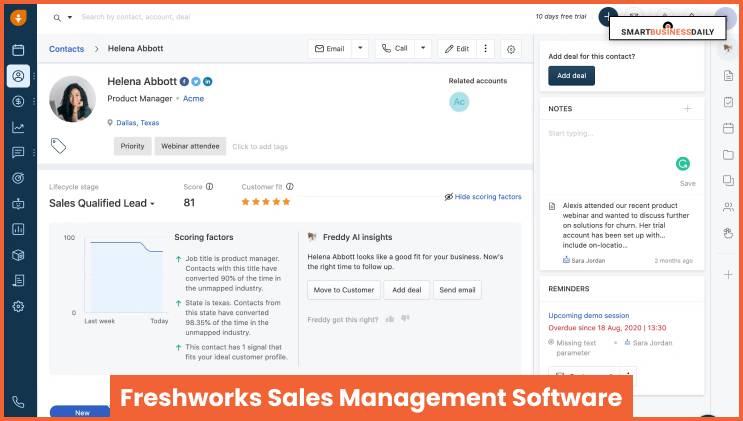This screenshot has height=421, width=743.
Task: Open the appointments calendar icon in right rail
Action: (x=728, y=128)
